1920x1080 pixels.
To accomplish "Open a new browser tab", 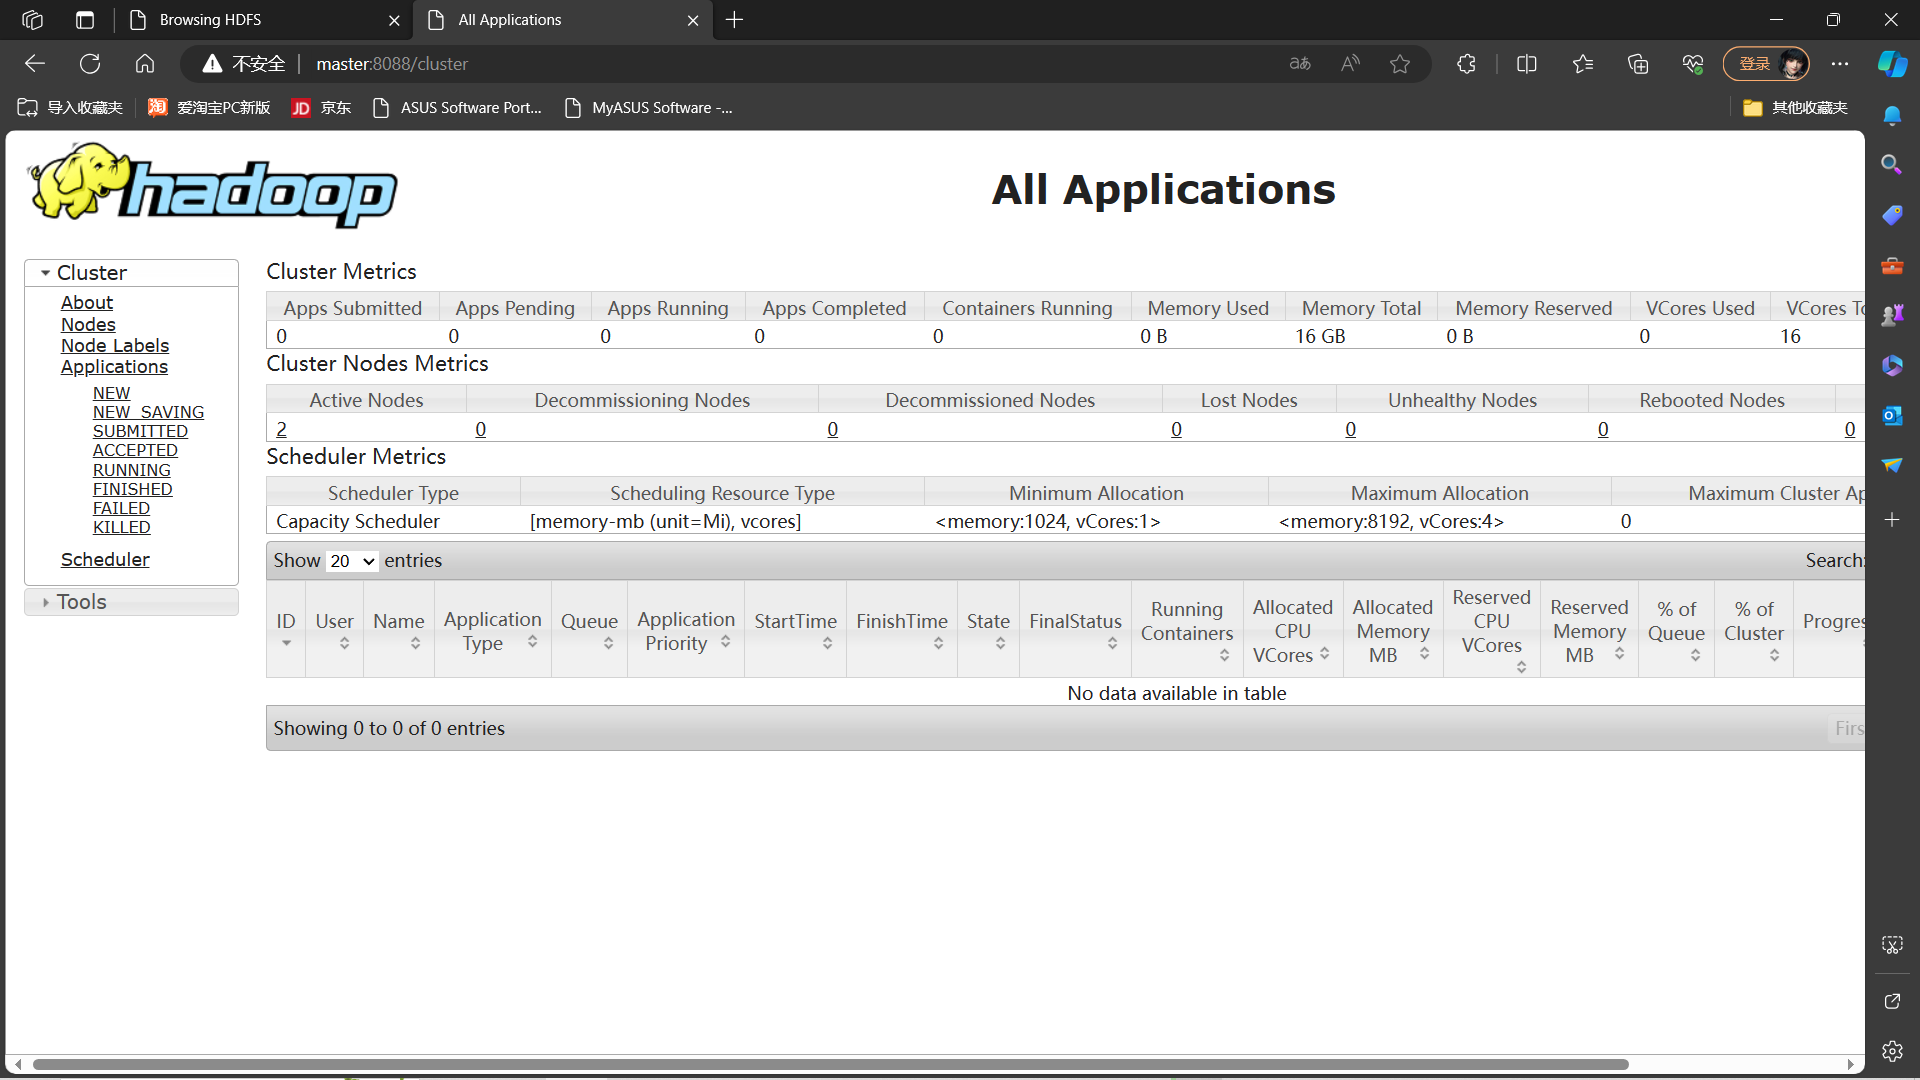I will coord(735,20).
